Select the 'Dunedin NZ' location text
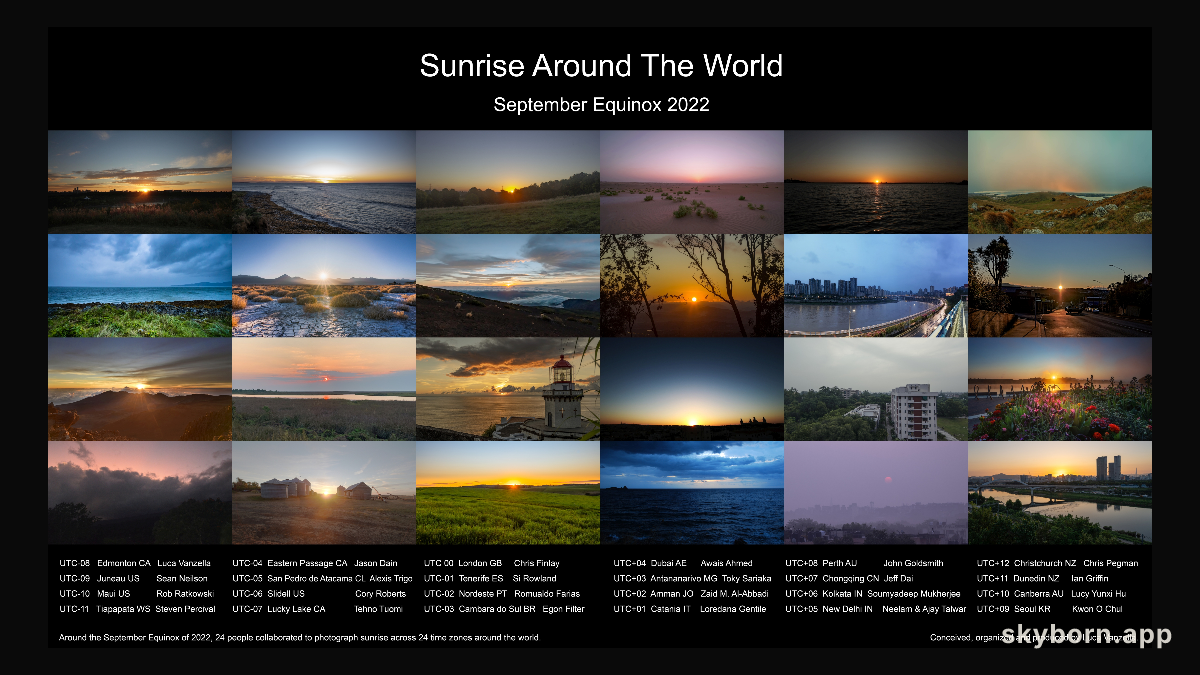 (1036, 578)
